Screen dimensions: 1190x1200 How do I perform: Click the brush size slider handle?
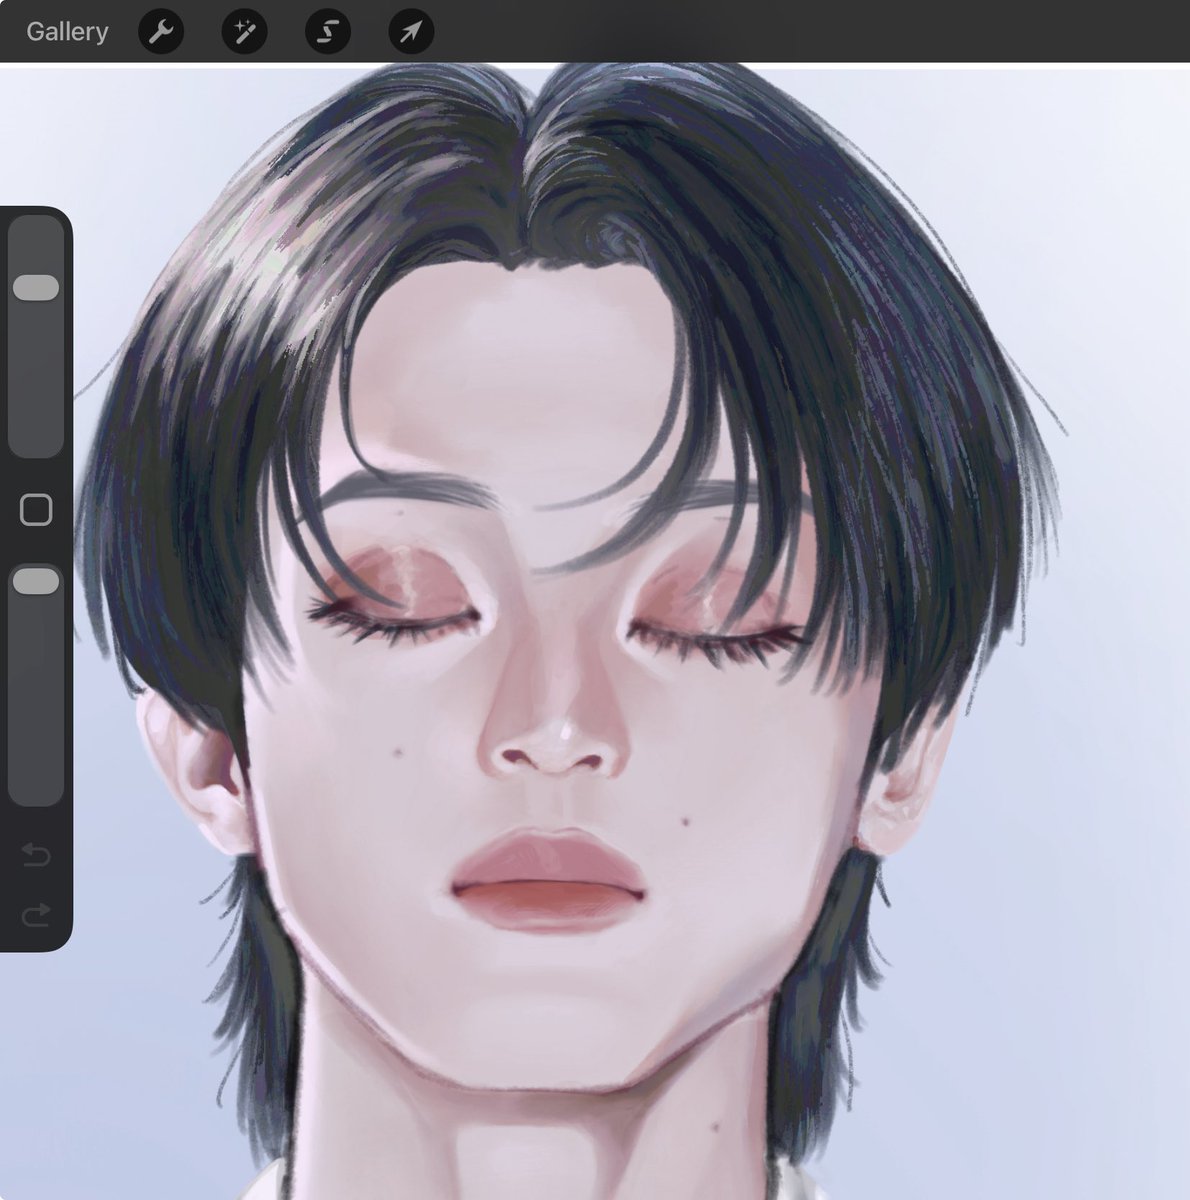tap(36, 288)
